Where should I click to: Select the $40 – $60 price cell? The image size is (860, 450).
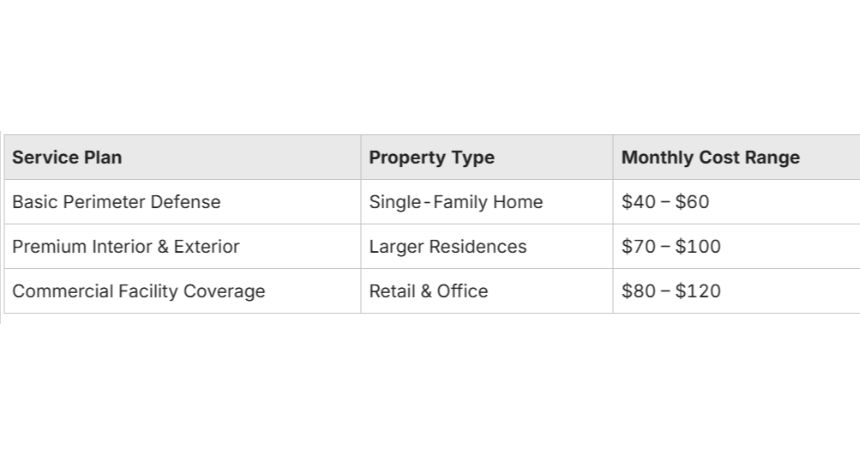pyautogui.click(x=736, y=201)
